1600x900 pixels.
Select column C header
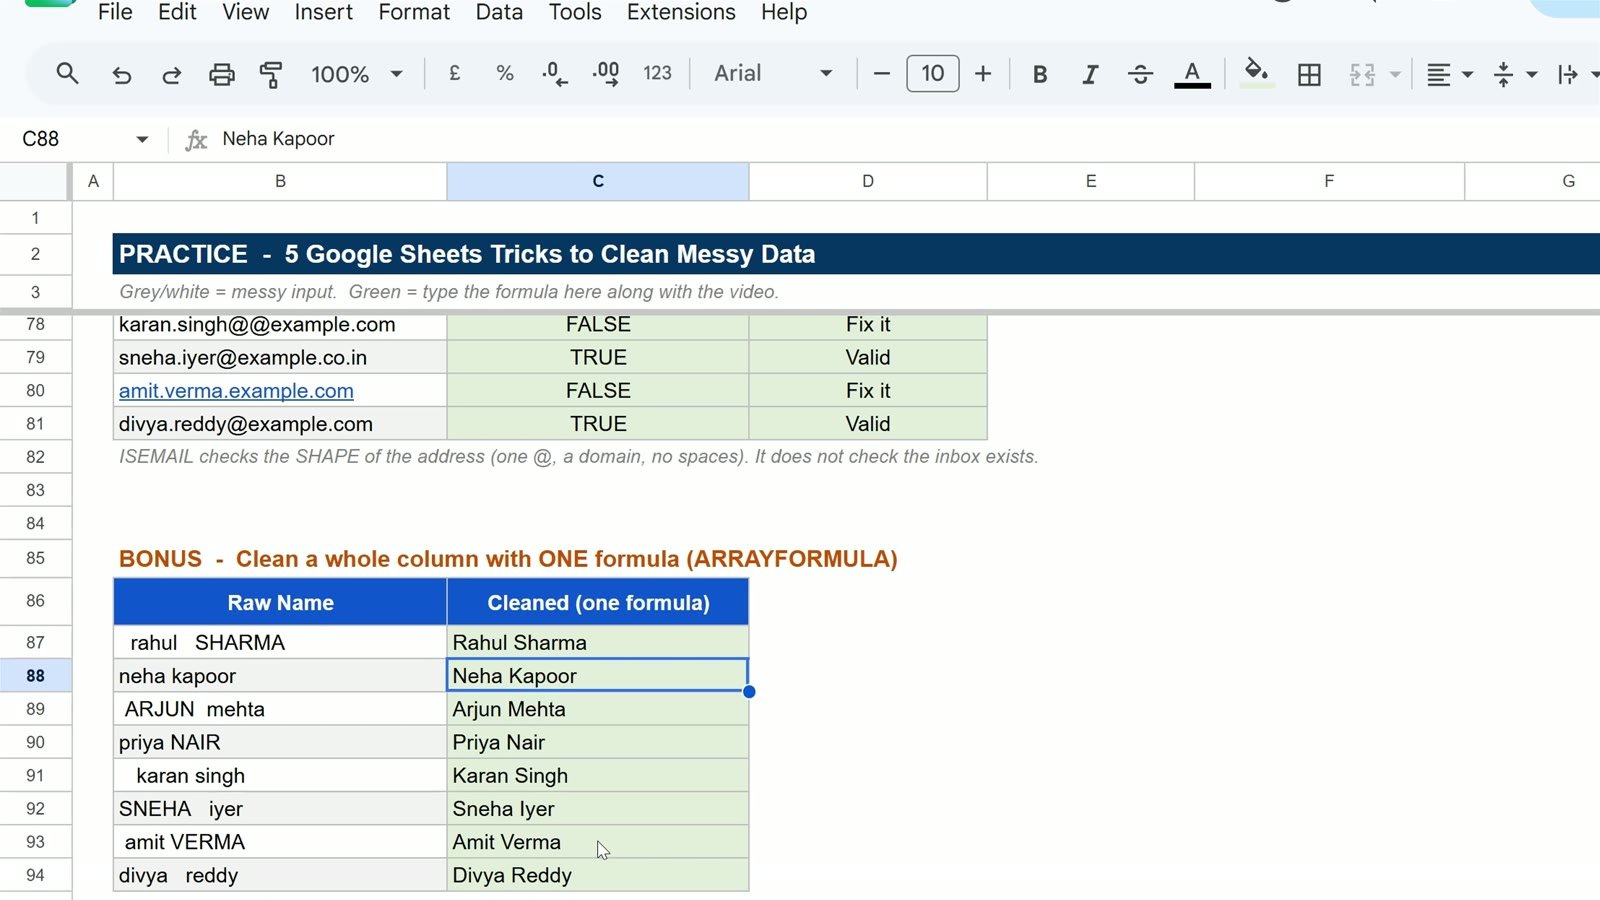coord(598,181)
